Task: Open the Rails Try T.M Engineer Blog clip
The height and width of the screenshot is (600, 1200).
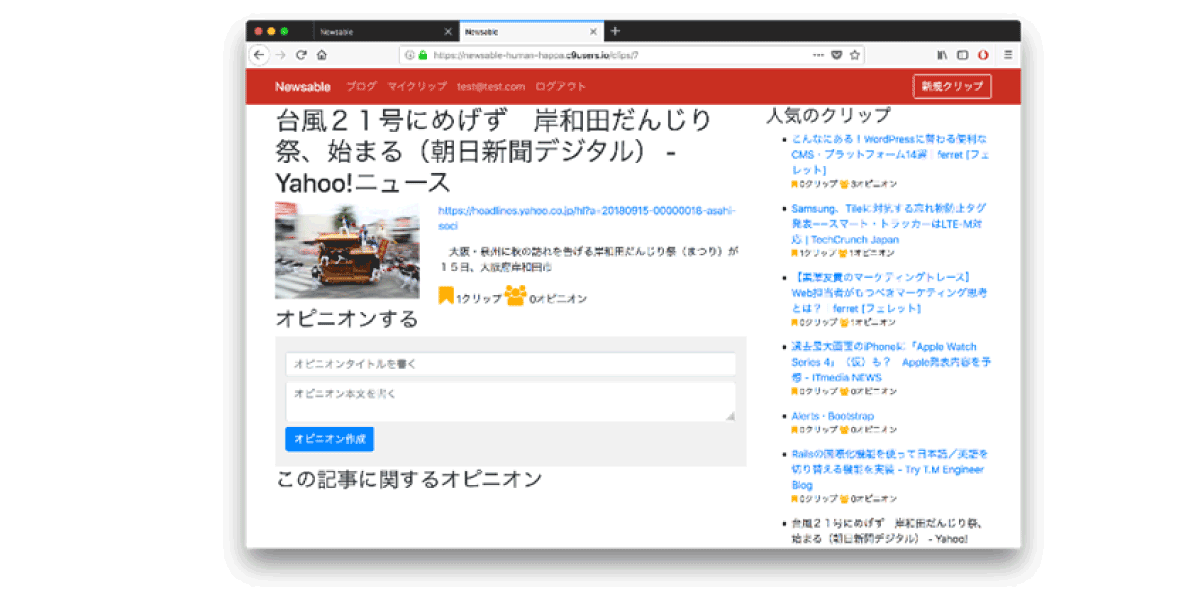Action: coord(887,469)
